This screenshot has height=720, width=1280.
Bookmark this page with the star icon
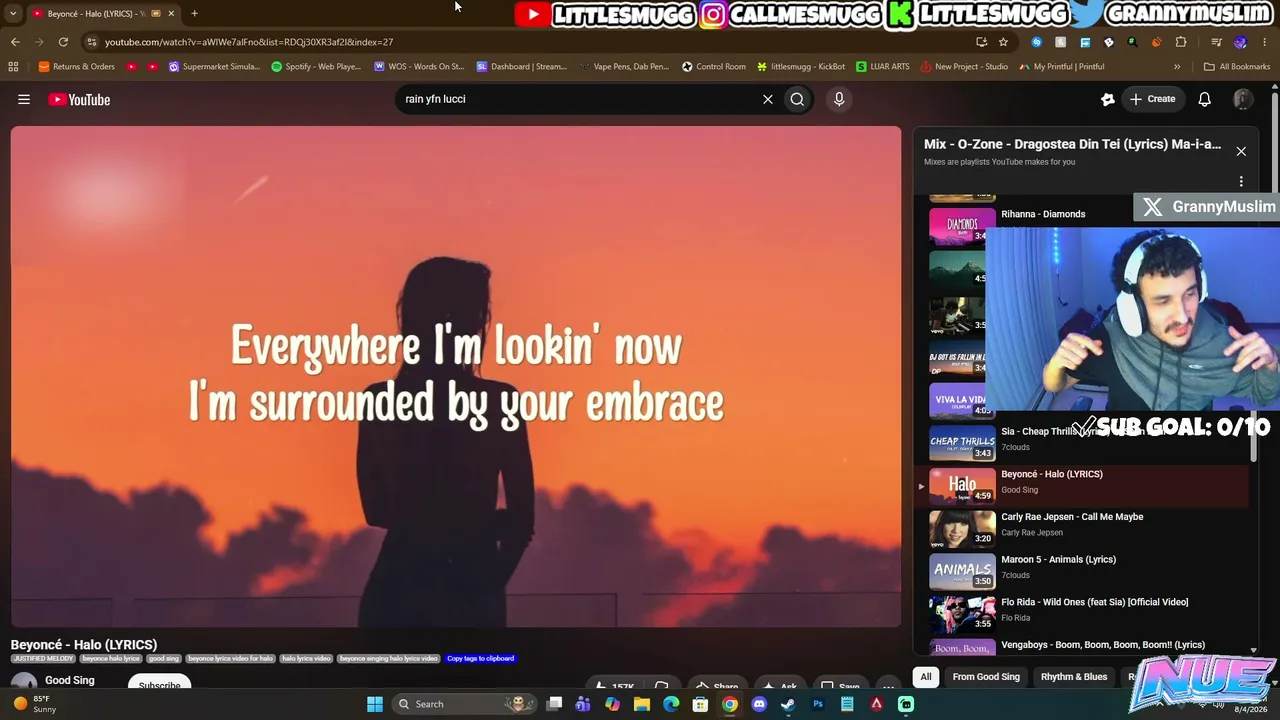[x=1003, y=42]
